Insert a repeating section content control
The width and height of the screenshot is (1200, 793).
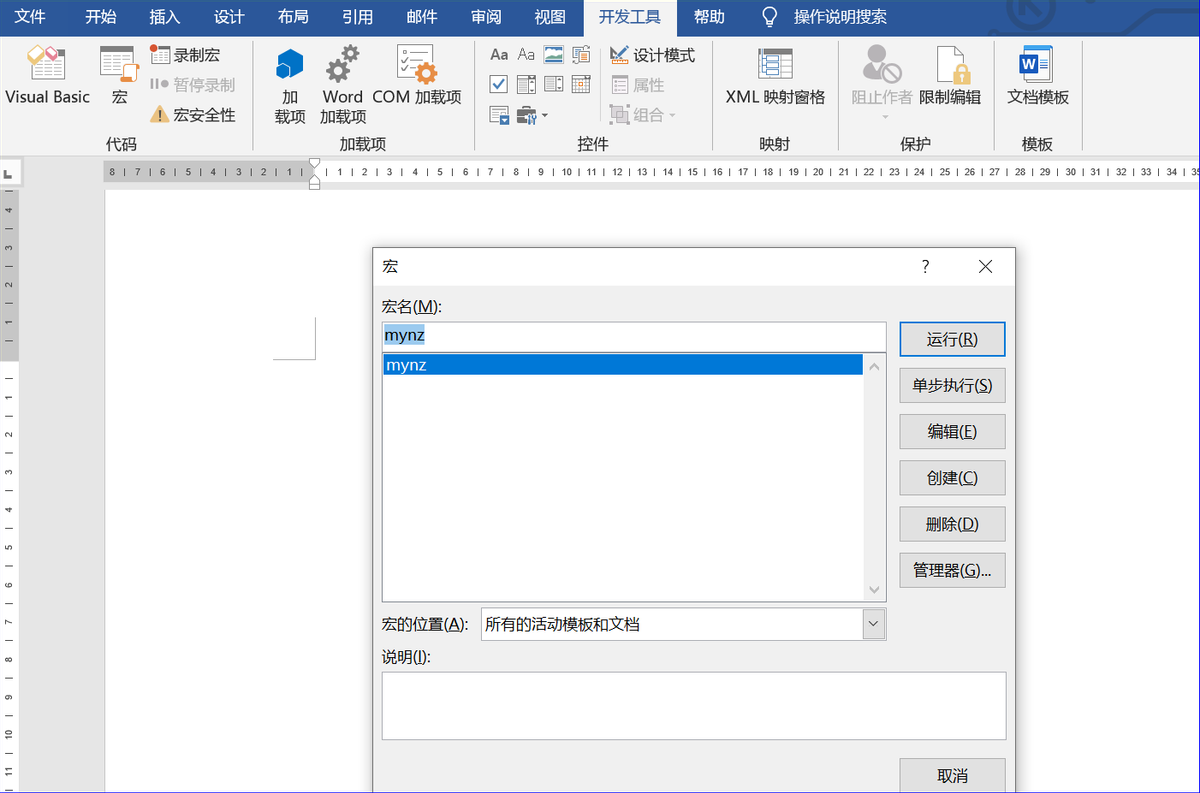(x=500, y=115)
